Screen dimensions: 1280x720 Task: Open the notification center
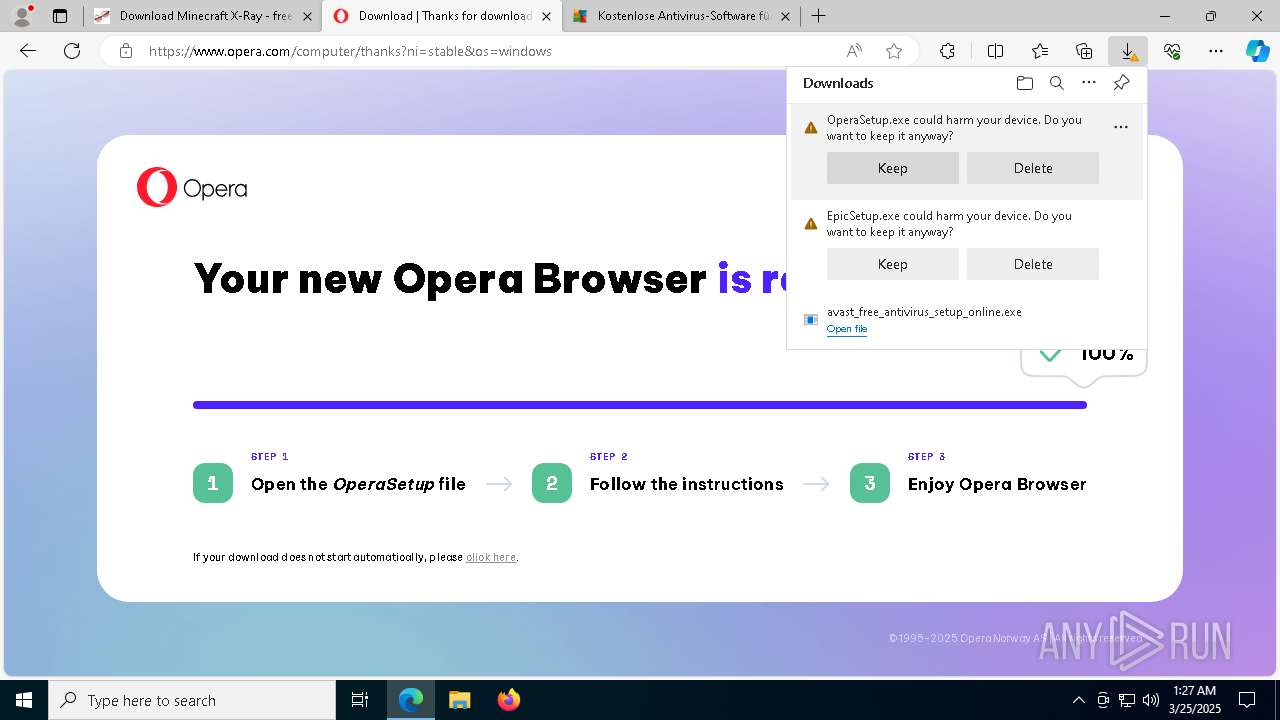[x=1247, y=700]
